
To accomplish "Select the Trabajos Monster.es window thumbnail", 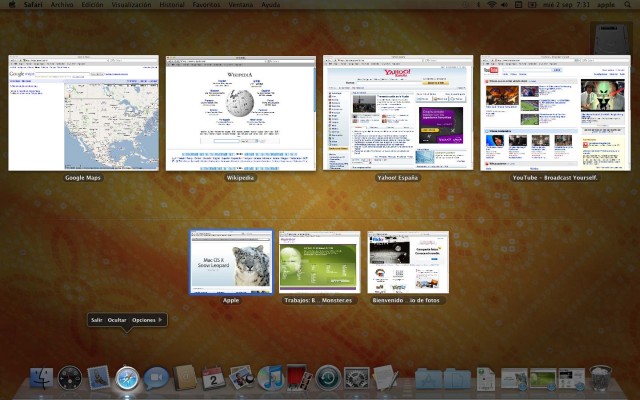I will pos(320,262).
